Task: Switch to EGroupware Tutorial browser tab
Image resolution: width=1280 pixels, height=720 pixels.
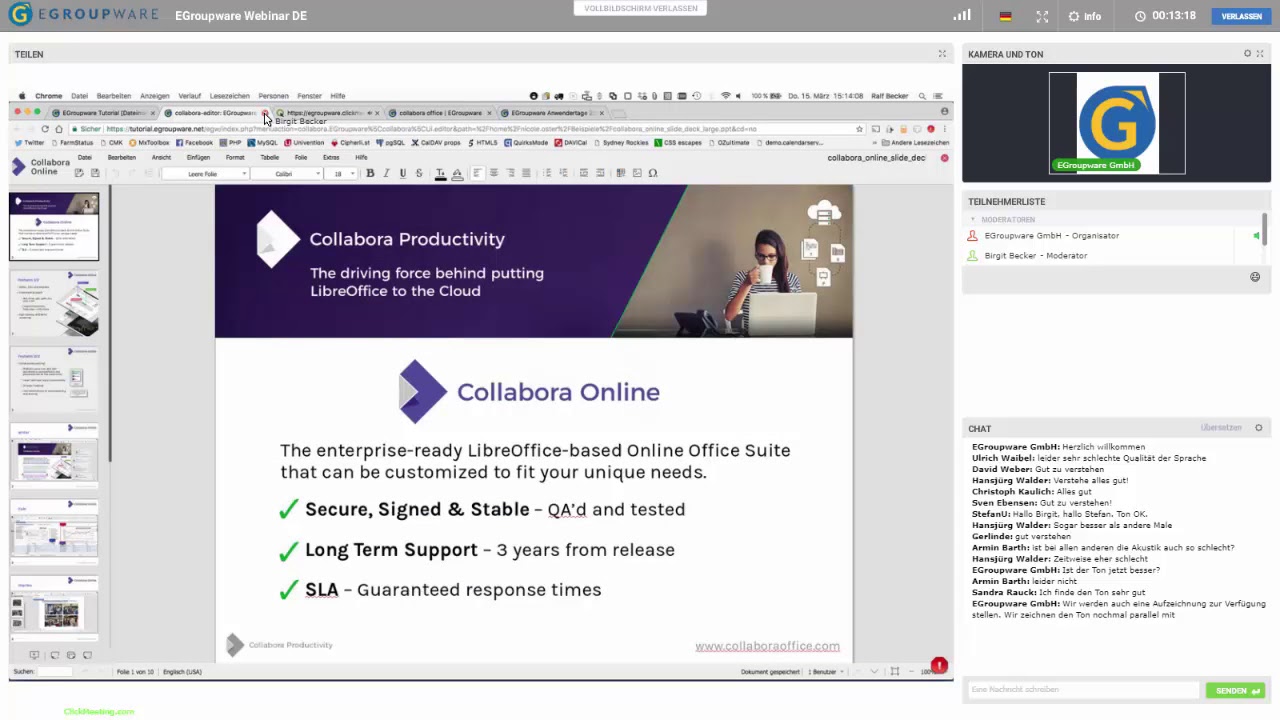Action: (103, 113)
